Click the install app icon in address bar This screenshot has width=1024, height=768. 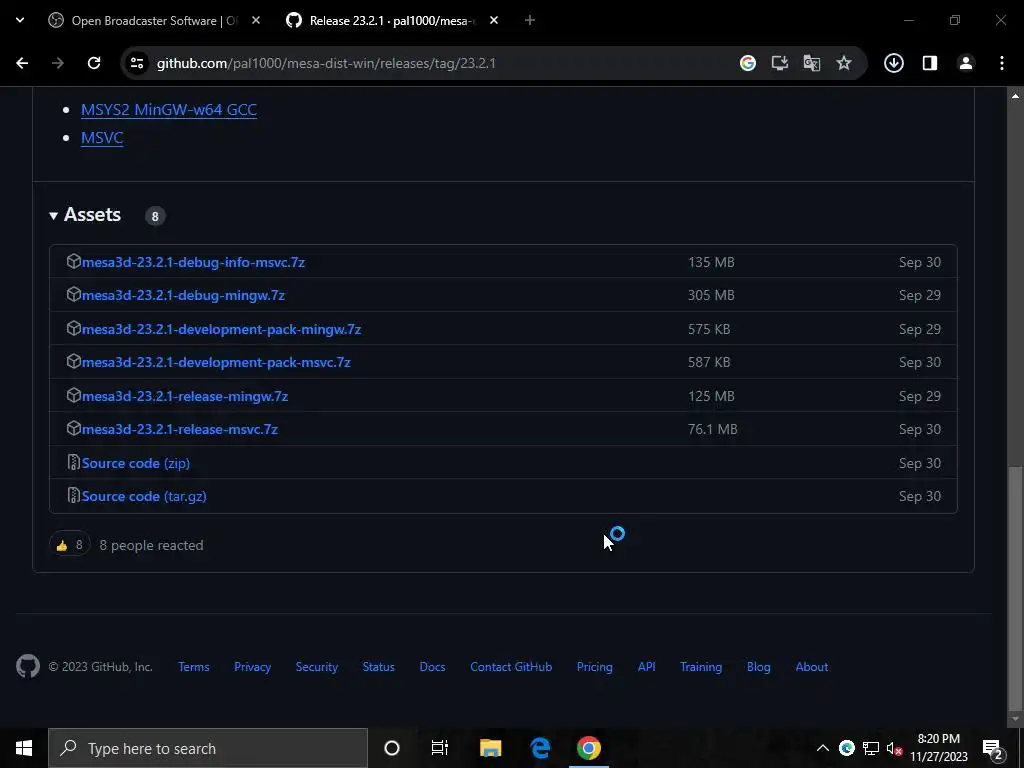click(780, 63)
